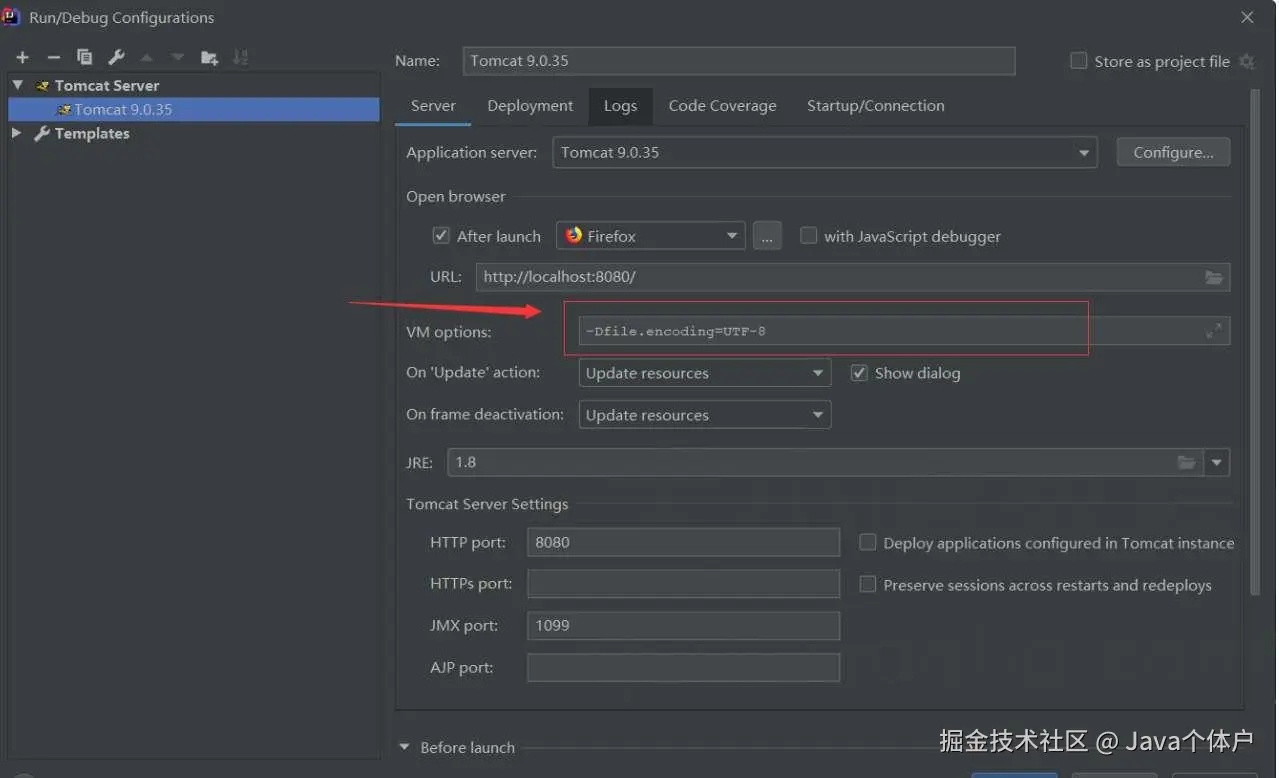Move configuration up arrow

pyautogui.click(x=147, y=57)
